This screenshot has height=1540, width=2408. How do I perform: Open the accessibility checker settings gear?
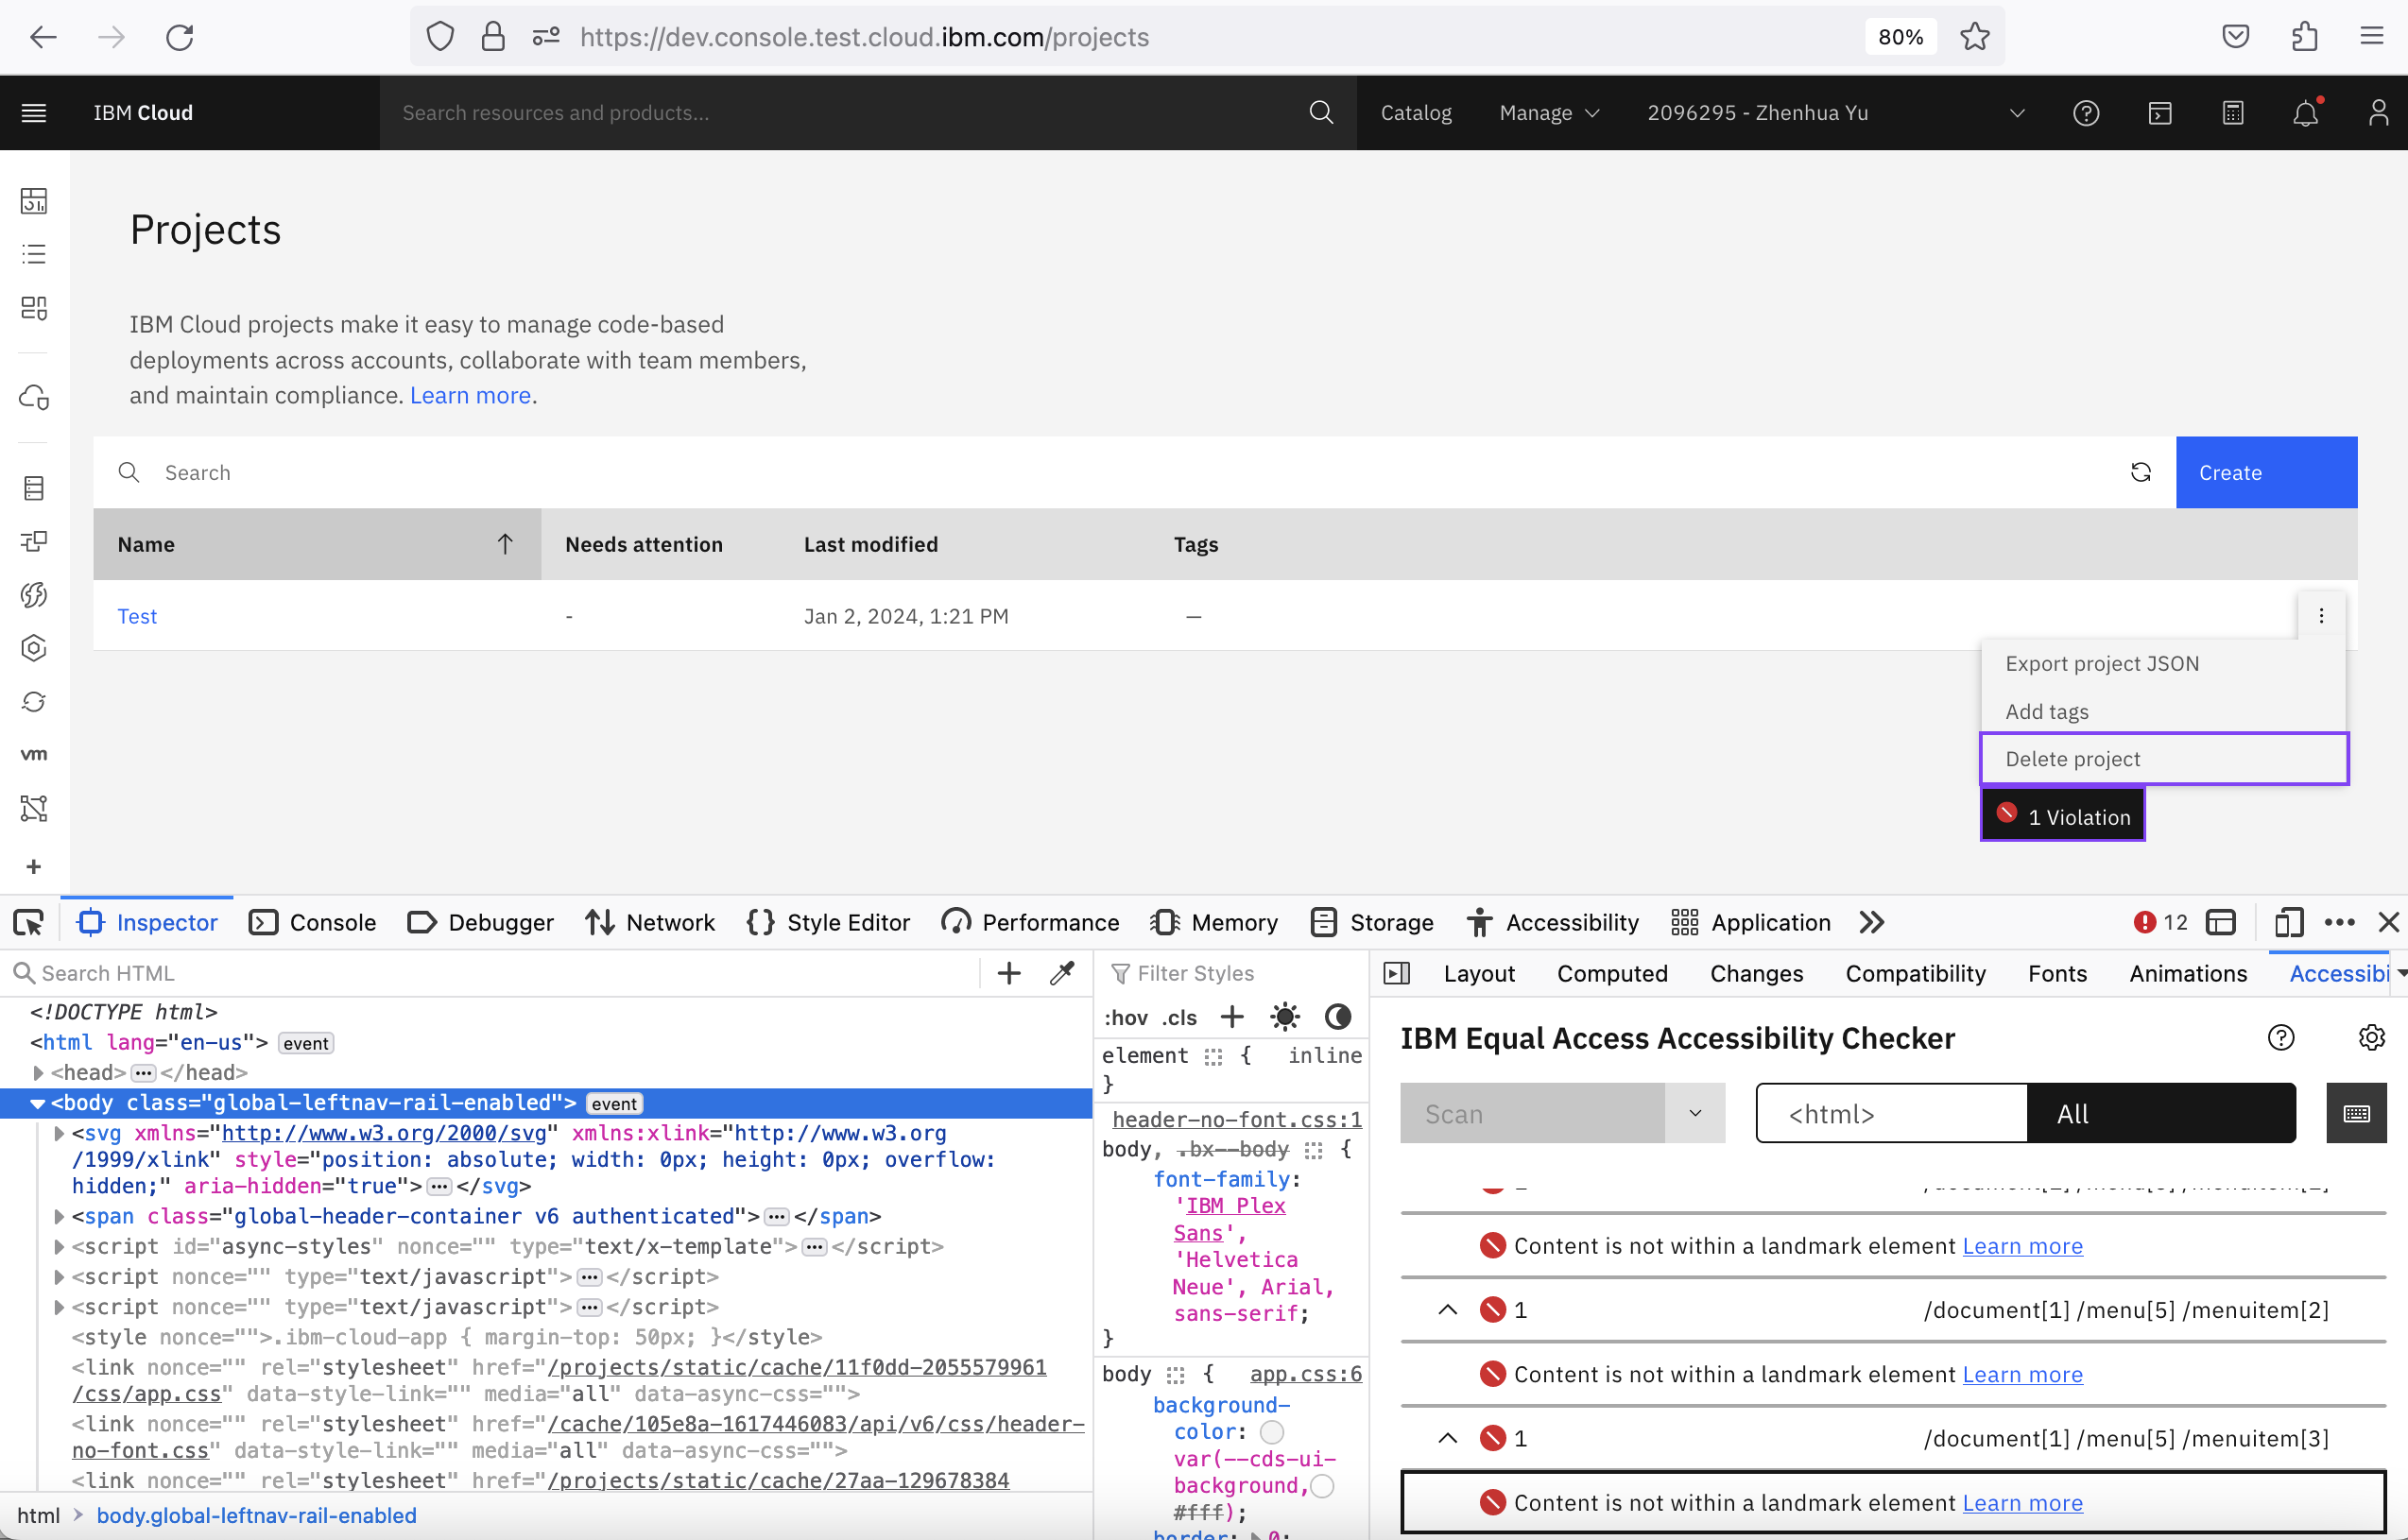click(x=2372, y=1038)
